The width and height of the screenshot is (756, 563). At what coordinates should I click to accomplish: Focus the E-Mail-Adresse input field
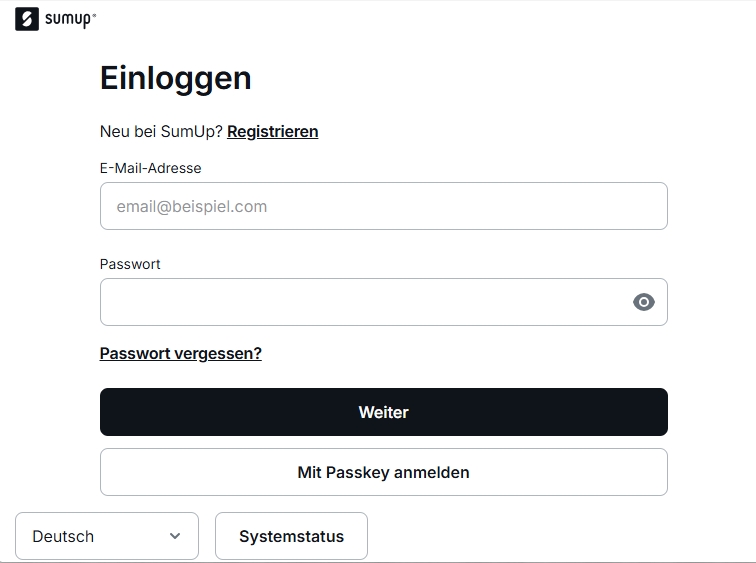pyautogui.click(x=384, y=206)
